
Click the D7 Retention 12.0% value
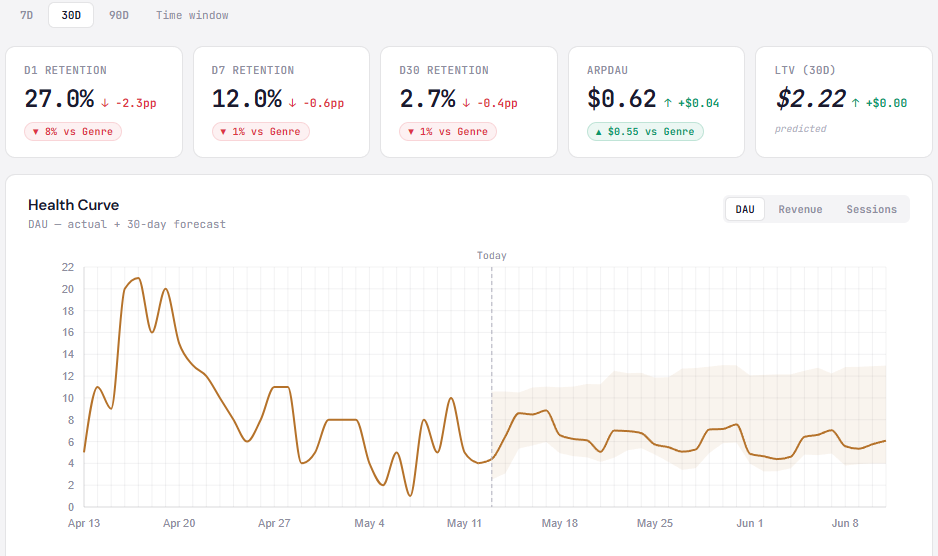[x=246, y=99]
